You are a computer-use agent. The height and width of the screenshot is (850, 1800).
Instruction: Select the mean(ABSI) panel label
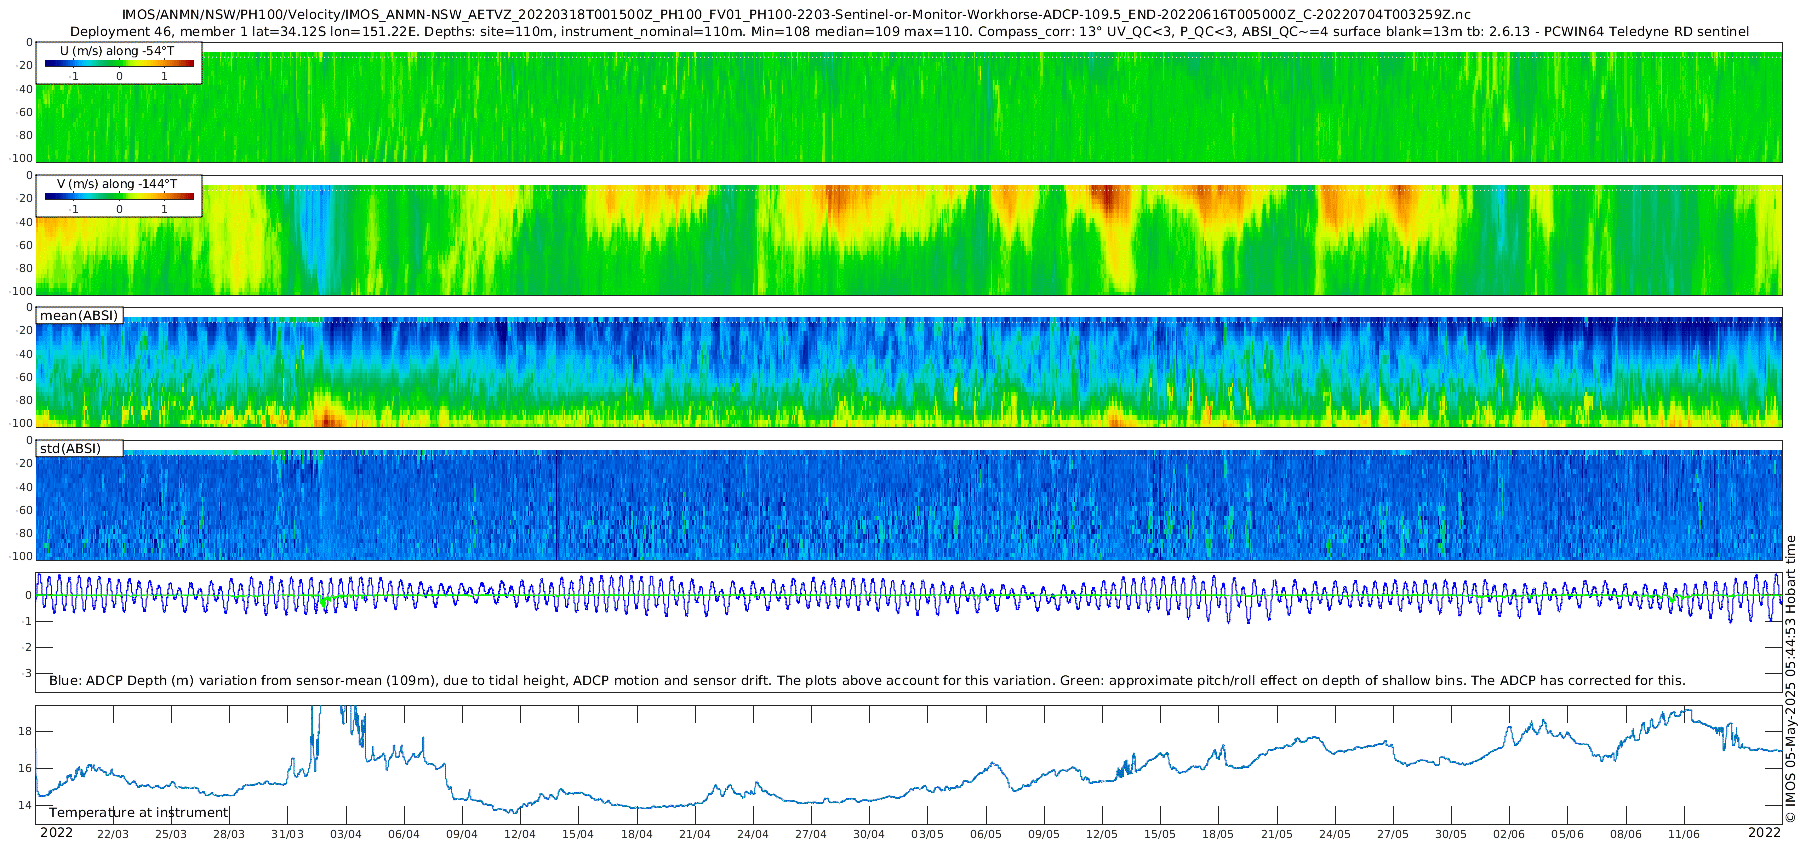pyautogui.click(x=79, y=316)
